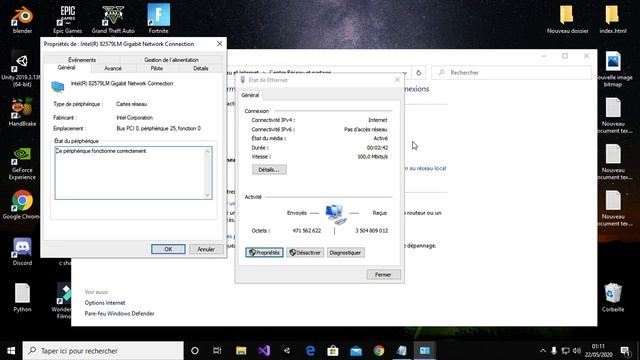Open the Options Internet link
This screenshot has height=360, width=640.
(105, 303)
